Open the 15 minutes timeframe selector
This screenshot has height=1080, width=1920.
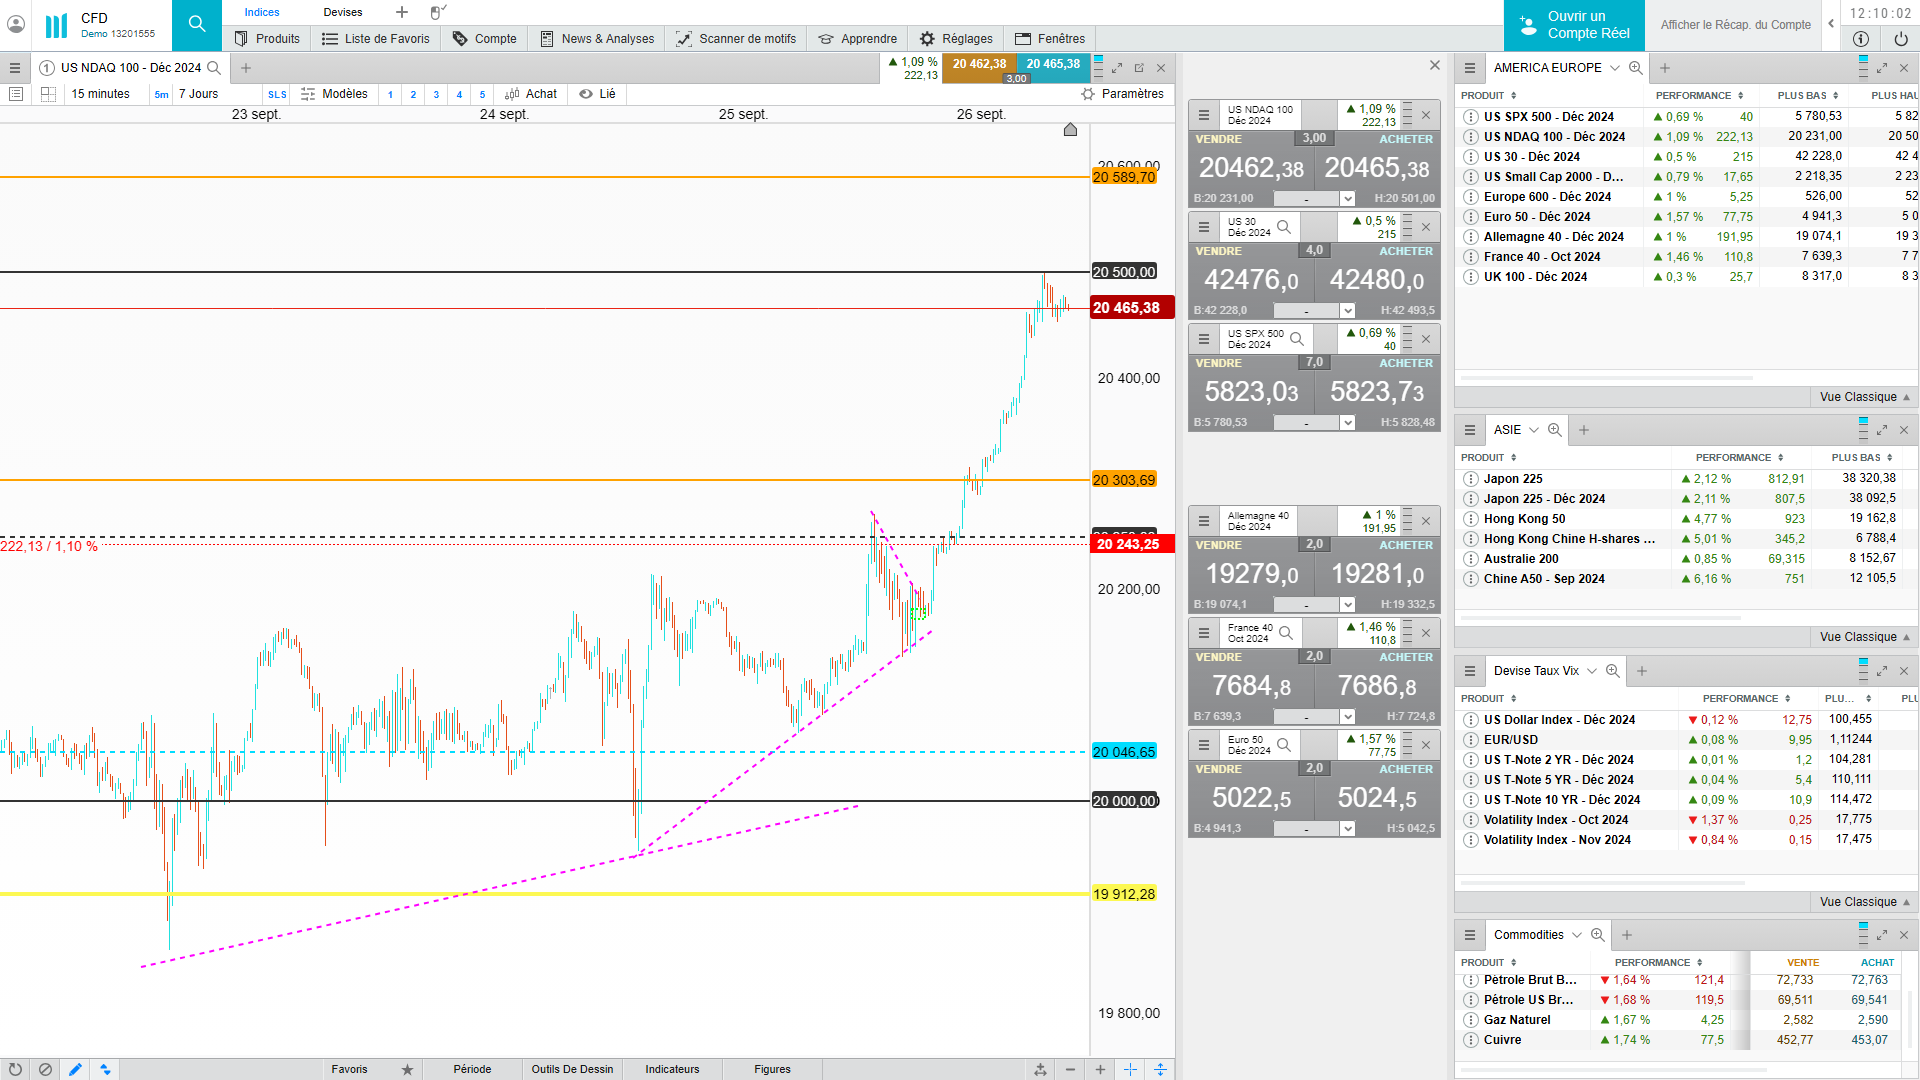100,94
